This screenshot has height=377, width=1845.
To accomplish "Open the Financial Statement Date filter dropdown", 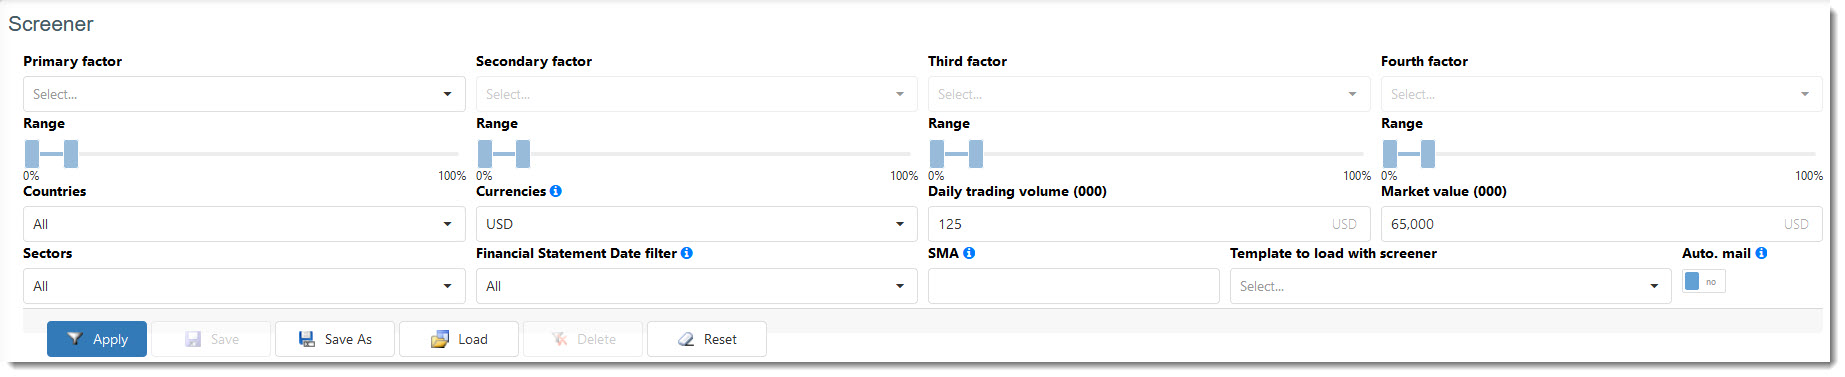I will pos(696,286).
